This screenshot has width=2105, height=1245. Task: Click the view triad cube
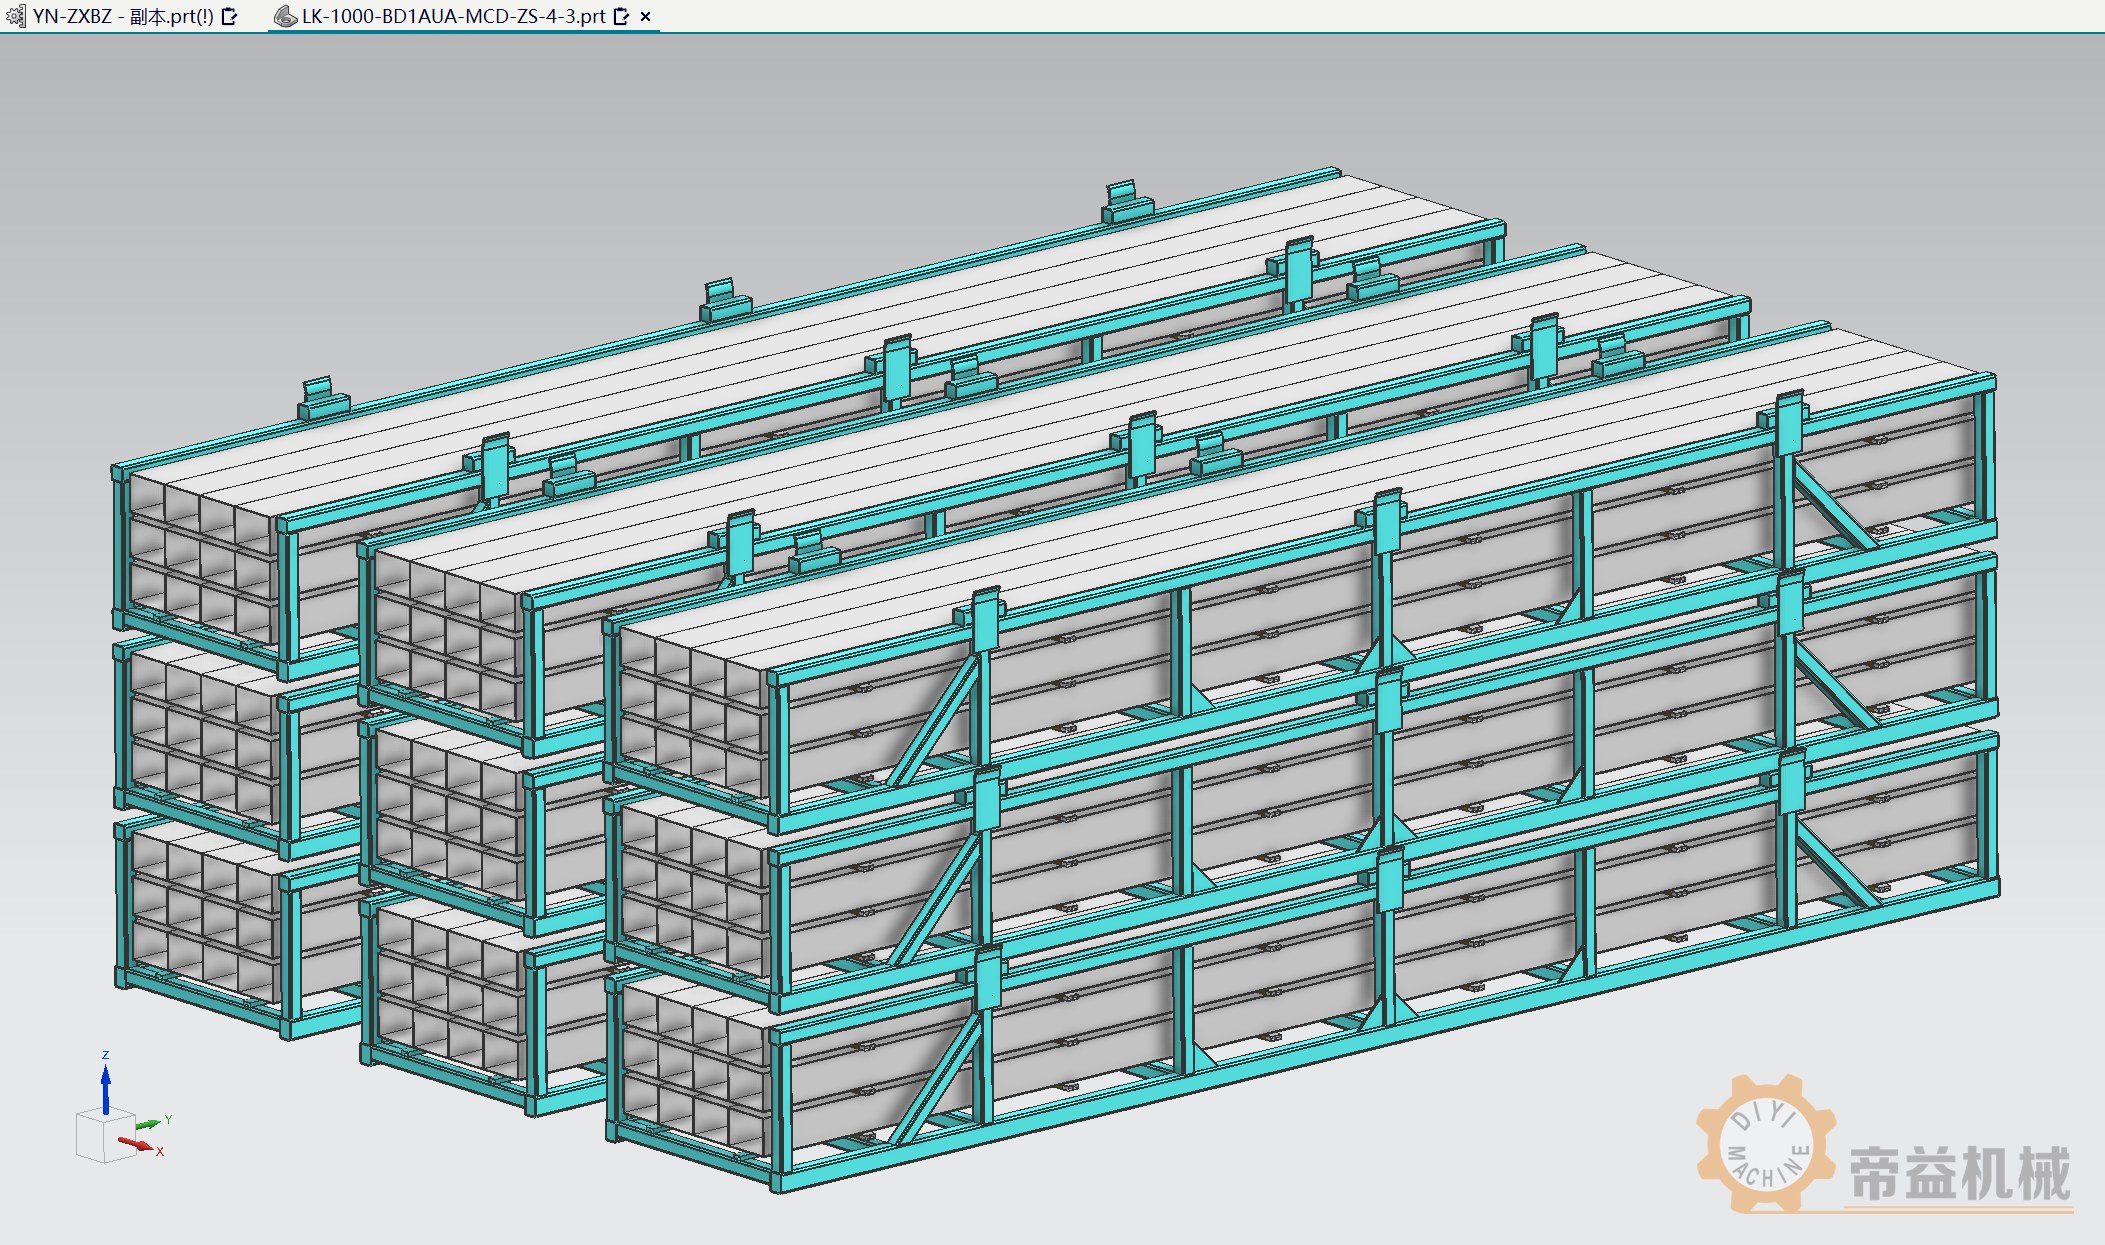pos(106,1135)
